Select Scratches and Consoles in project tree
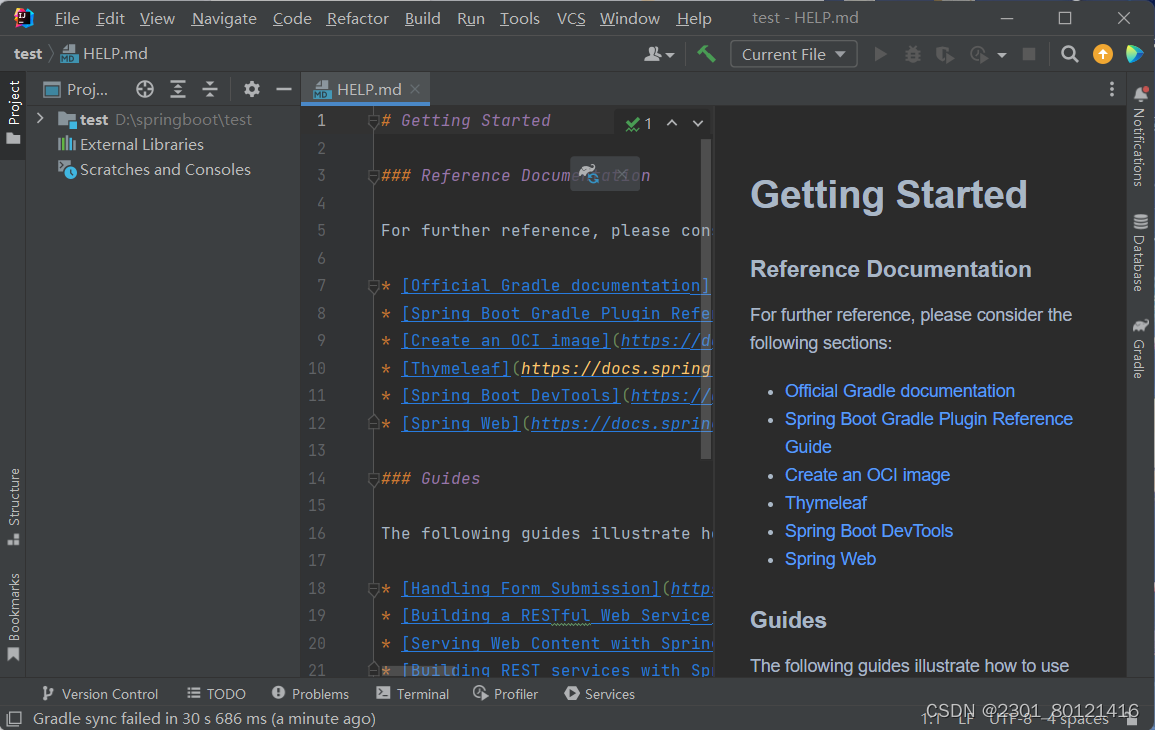Image resolution: width=1155 pixels, height=730 pixels. [154, 169]
